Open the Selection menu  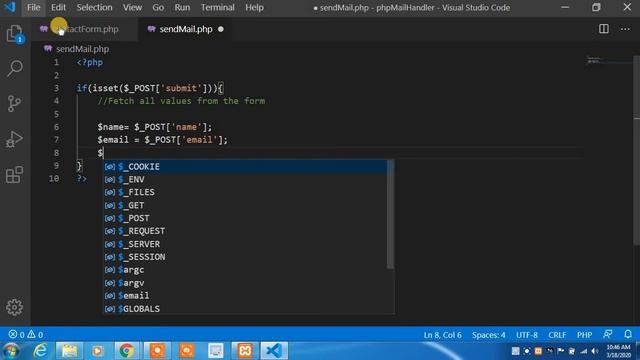tap(94, 7)
